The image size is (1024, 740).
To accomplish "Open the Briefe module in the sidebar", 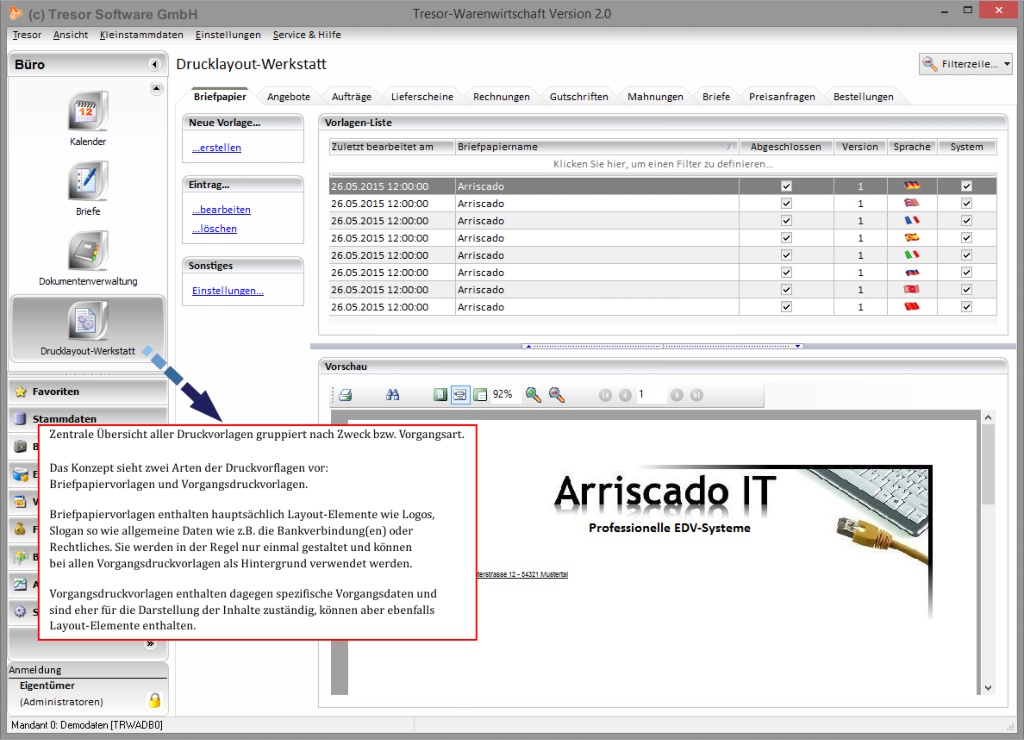I will click(x=87, y=182).
